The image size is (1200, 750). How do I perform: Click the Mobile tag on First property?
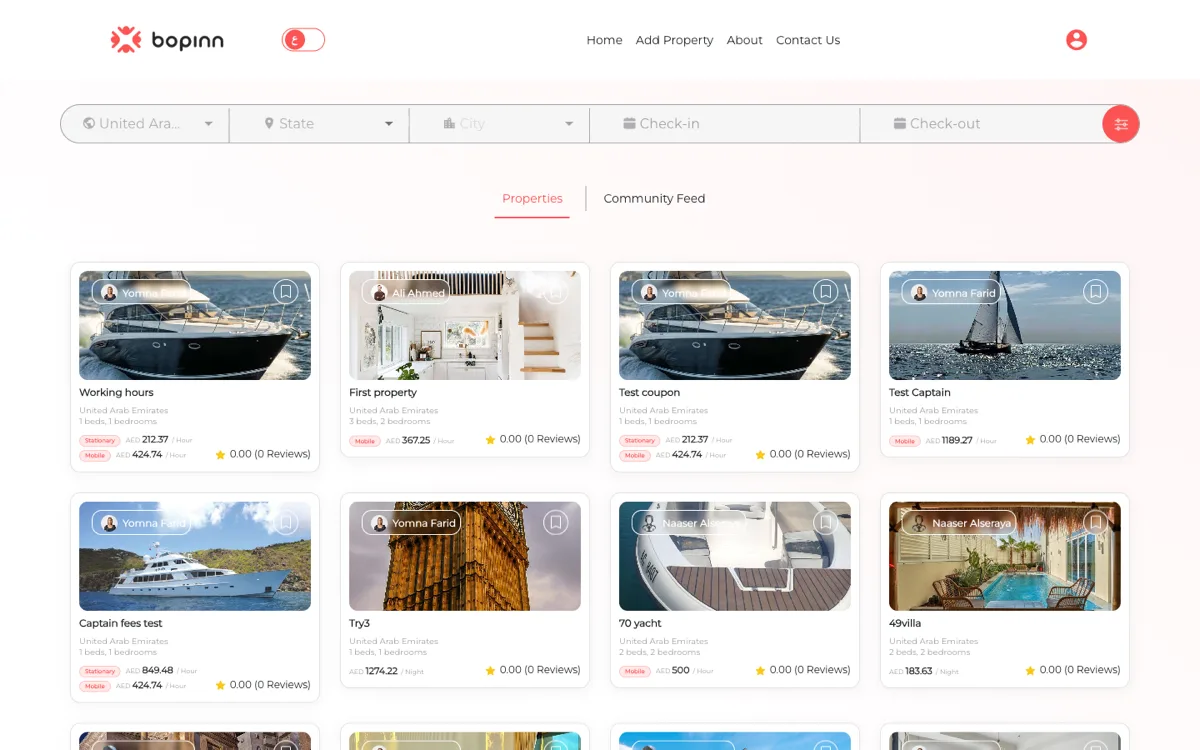(x=365, y=441)
